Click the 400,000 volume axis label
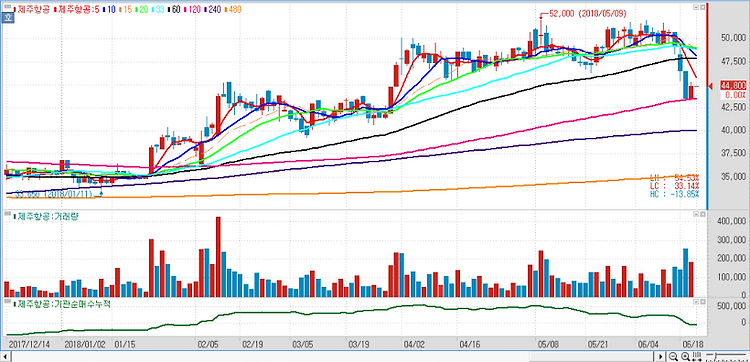This screenshot has height=362, width=750. click(x=732, y=221)
